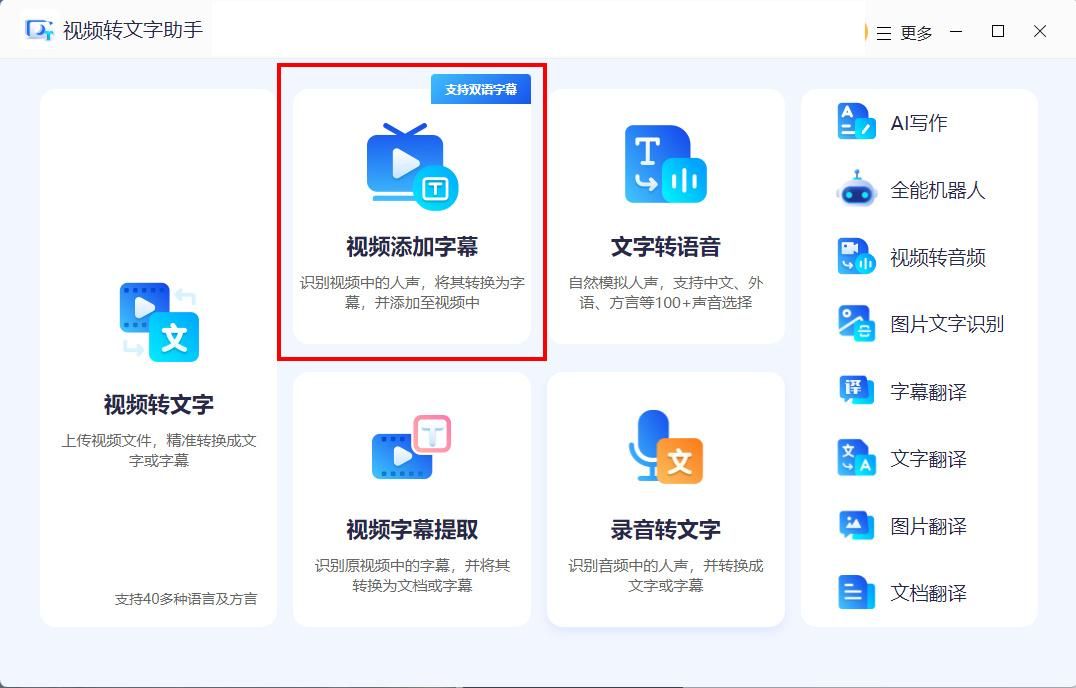1076x688 pixels.
Task: Click text 支持40多种语言及方言
Action: coord(185,599)
